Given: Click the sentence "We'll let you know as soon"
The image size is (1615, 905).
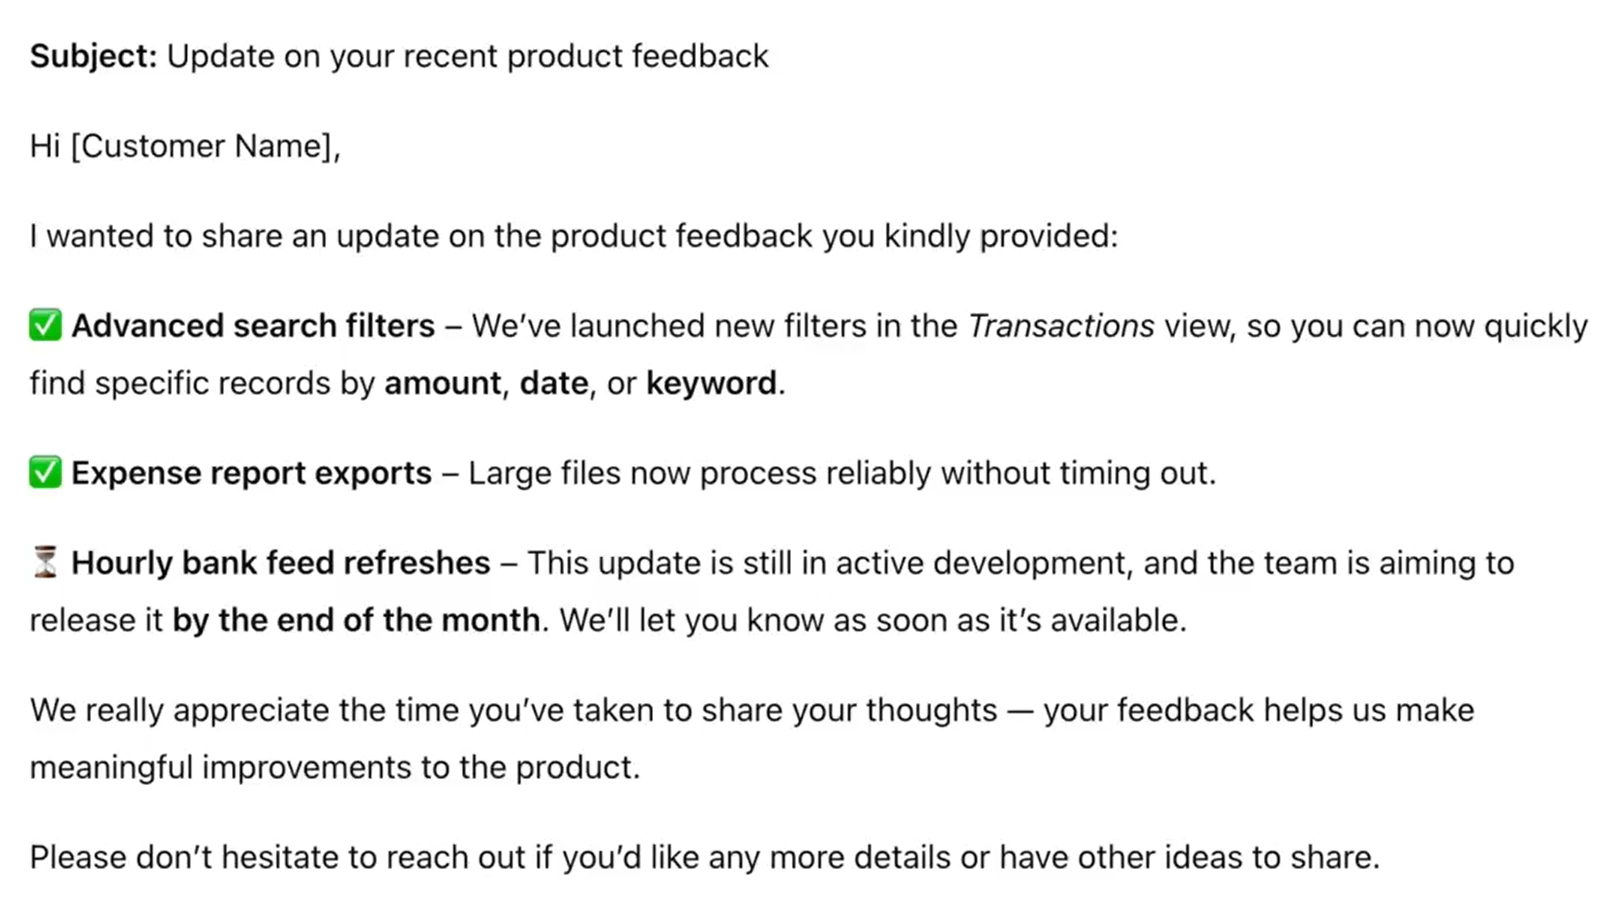Looking at the screenshot, I should [x=872, y=620].
